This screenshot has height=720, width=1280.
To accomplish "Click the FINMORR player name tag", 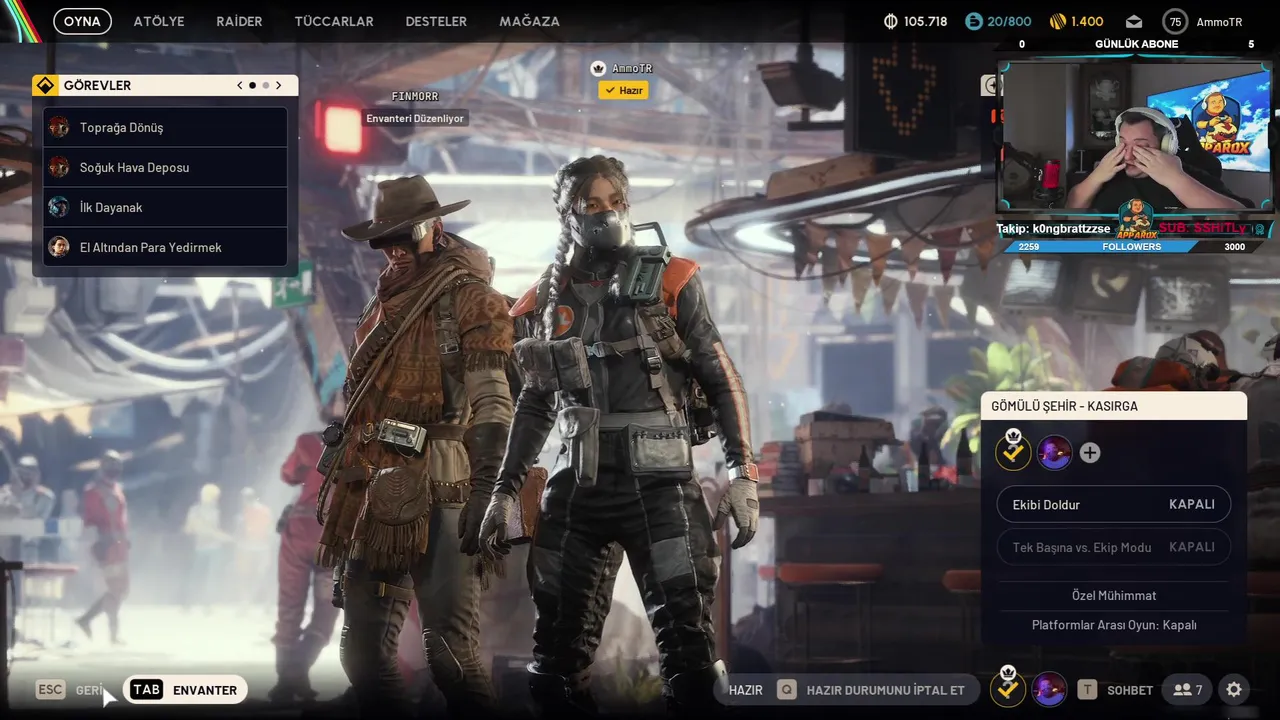I will (x=414, y=96).
